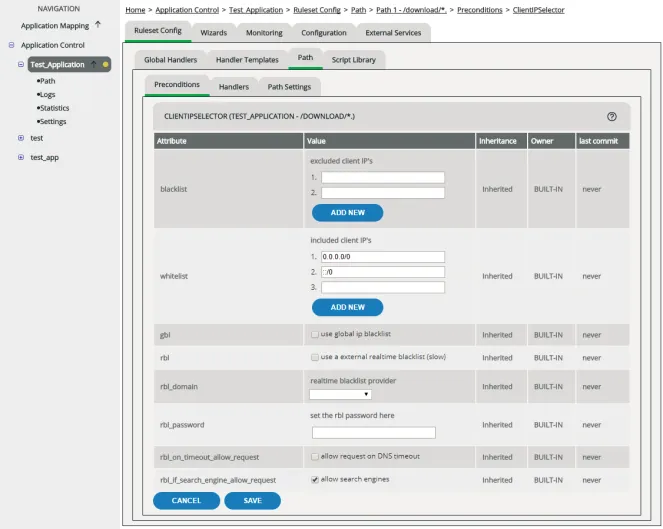Expand the test_app tree node
This screenshot has height=529, width=663.
click(x=21, y=157)
